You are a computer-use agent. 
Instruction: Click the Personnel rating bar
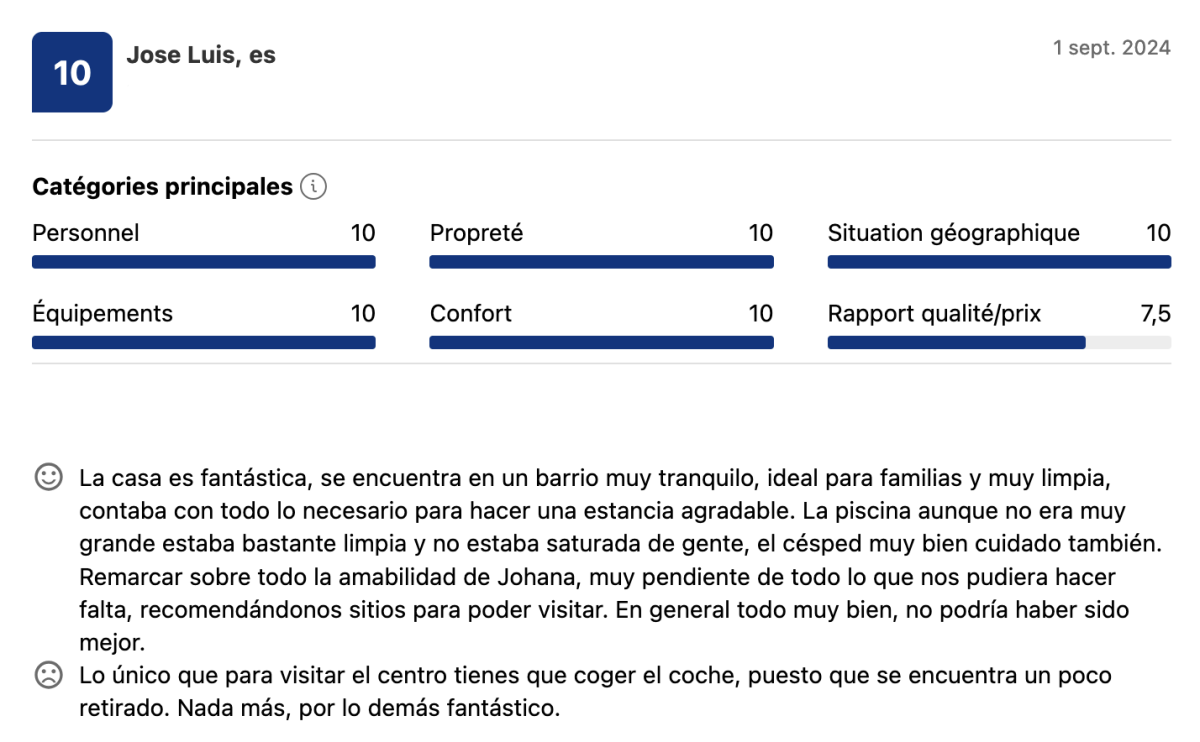204,262
